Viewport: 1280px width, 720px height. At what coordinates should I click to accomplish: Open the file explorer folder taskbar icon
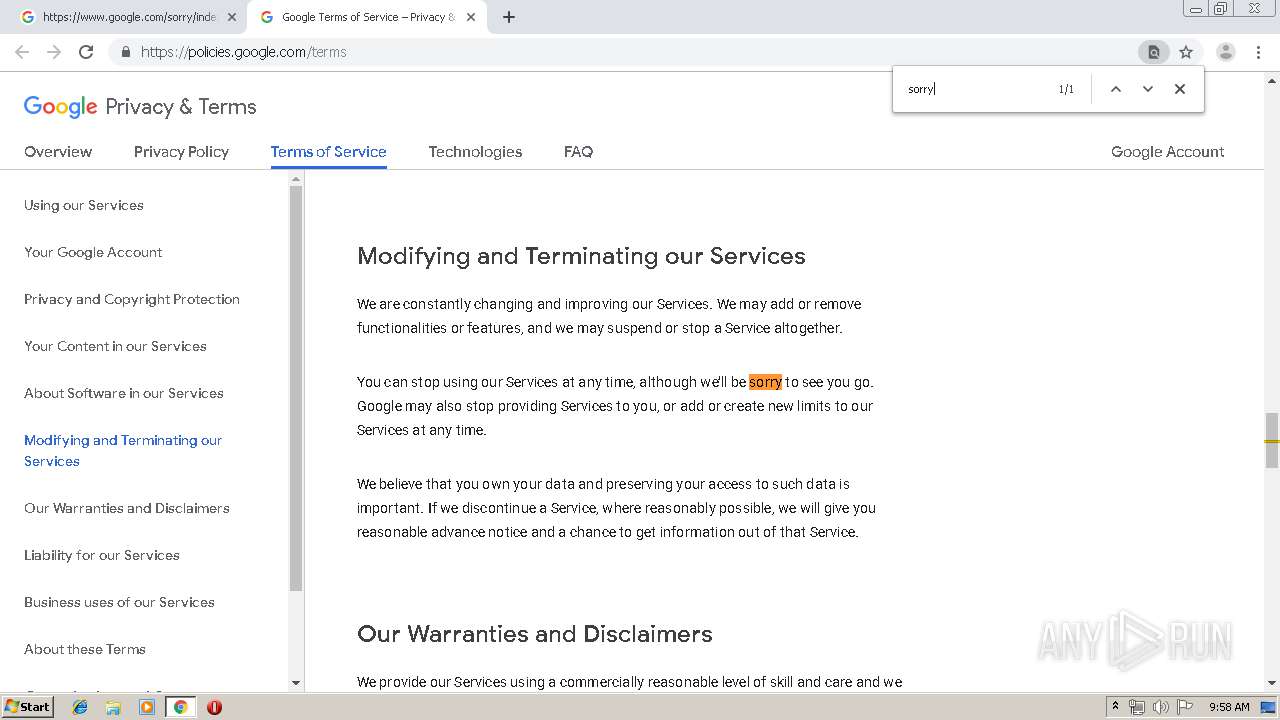pos(113,707)
